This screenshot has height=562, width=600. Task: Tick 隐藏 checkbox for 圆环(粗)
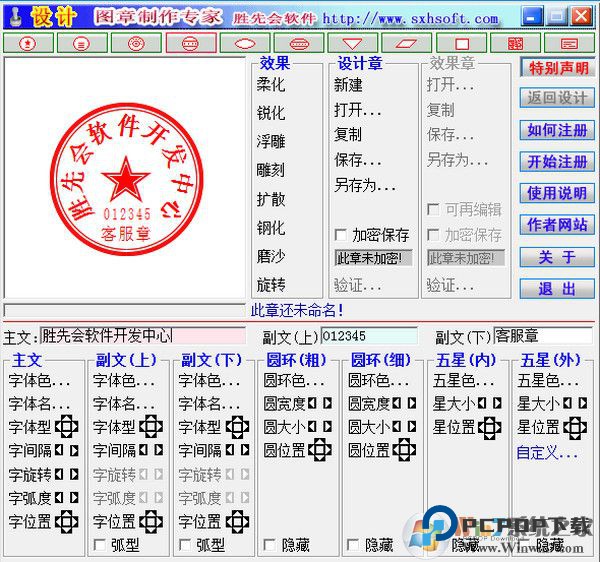point(270,545)
